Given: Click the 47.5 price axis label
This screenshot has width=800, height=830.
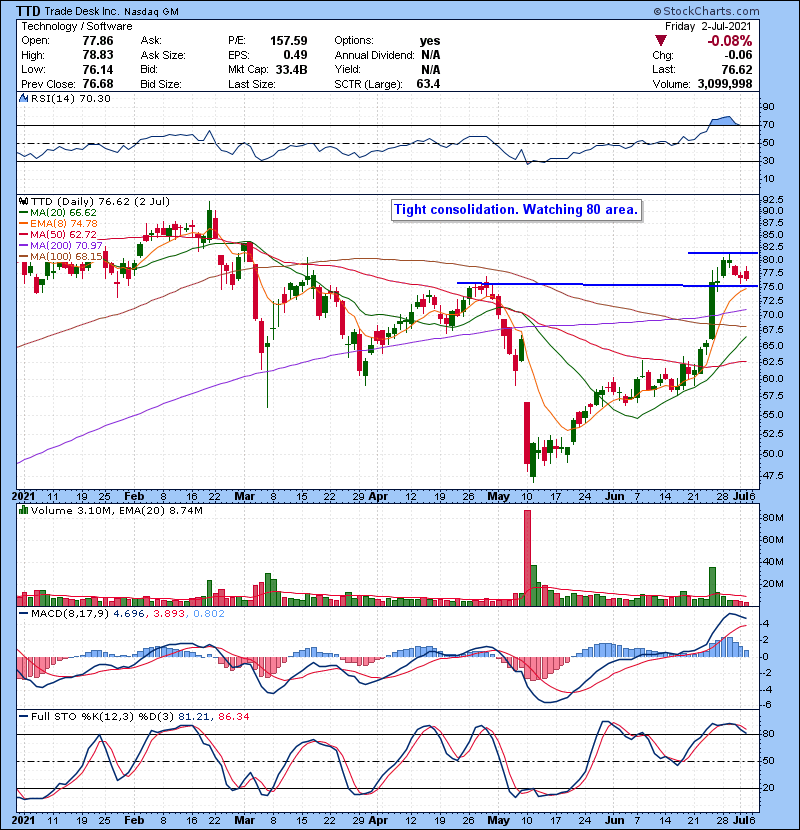Looking at the screenshot, I should click(x=772, y=475).
